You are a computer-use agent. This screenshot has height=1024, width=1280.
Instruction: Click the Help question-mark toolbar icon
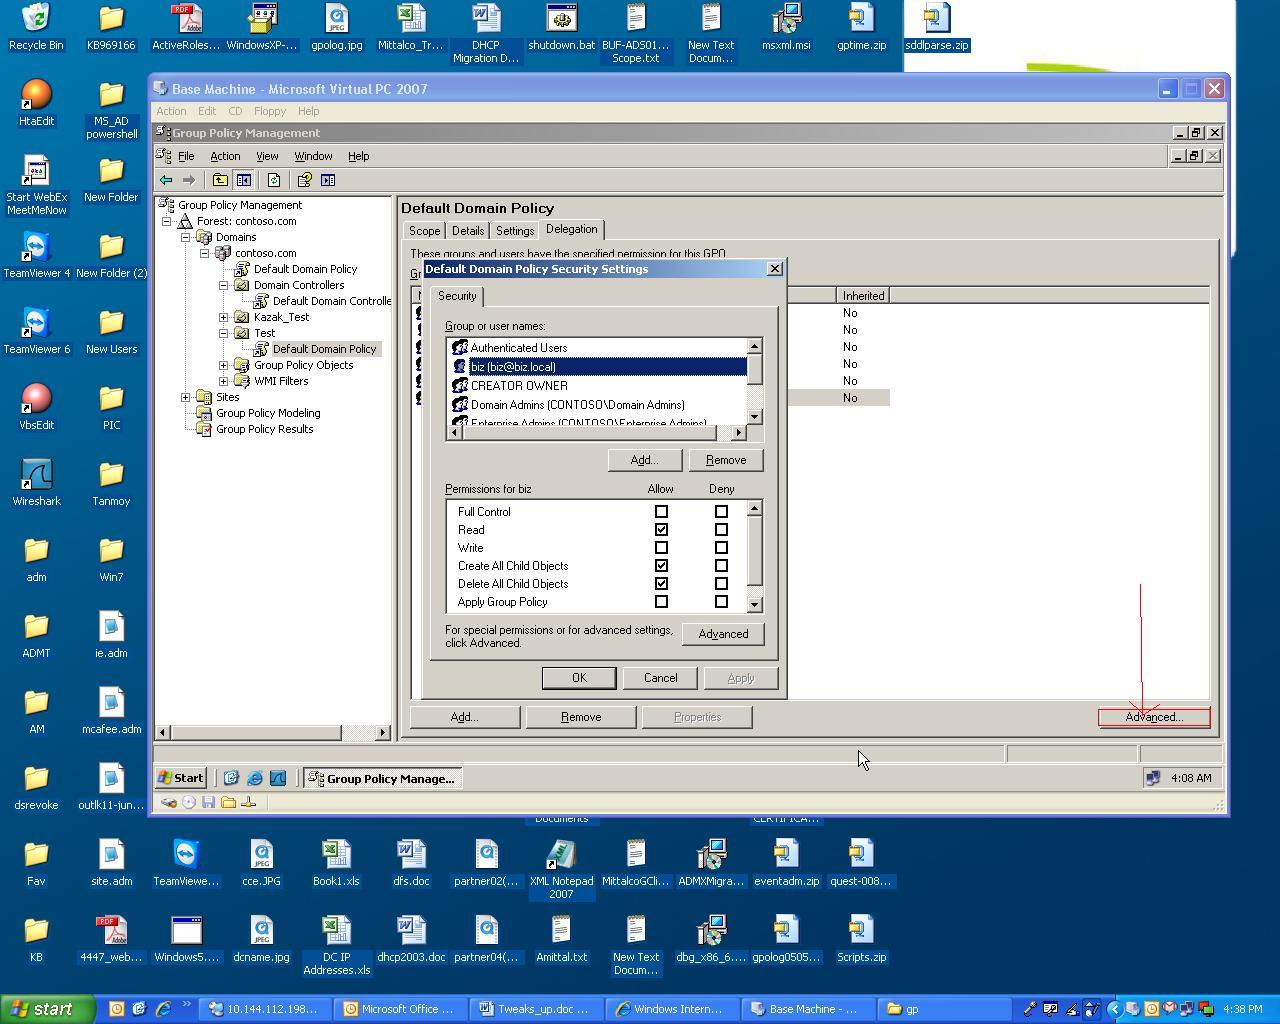tap(304, 180)
